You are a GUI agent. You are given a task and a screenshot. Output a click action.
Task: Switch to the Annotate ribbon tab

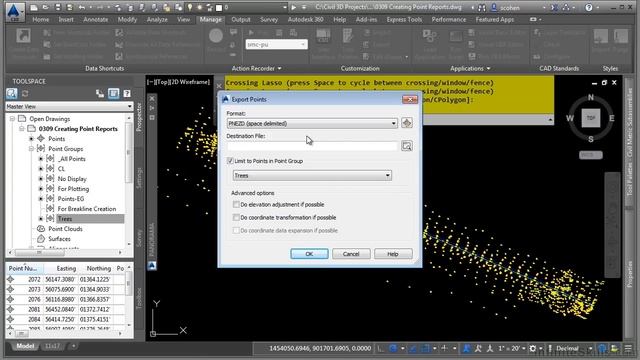[x=96, y=19]
